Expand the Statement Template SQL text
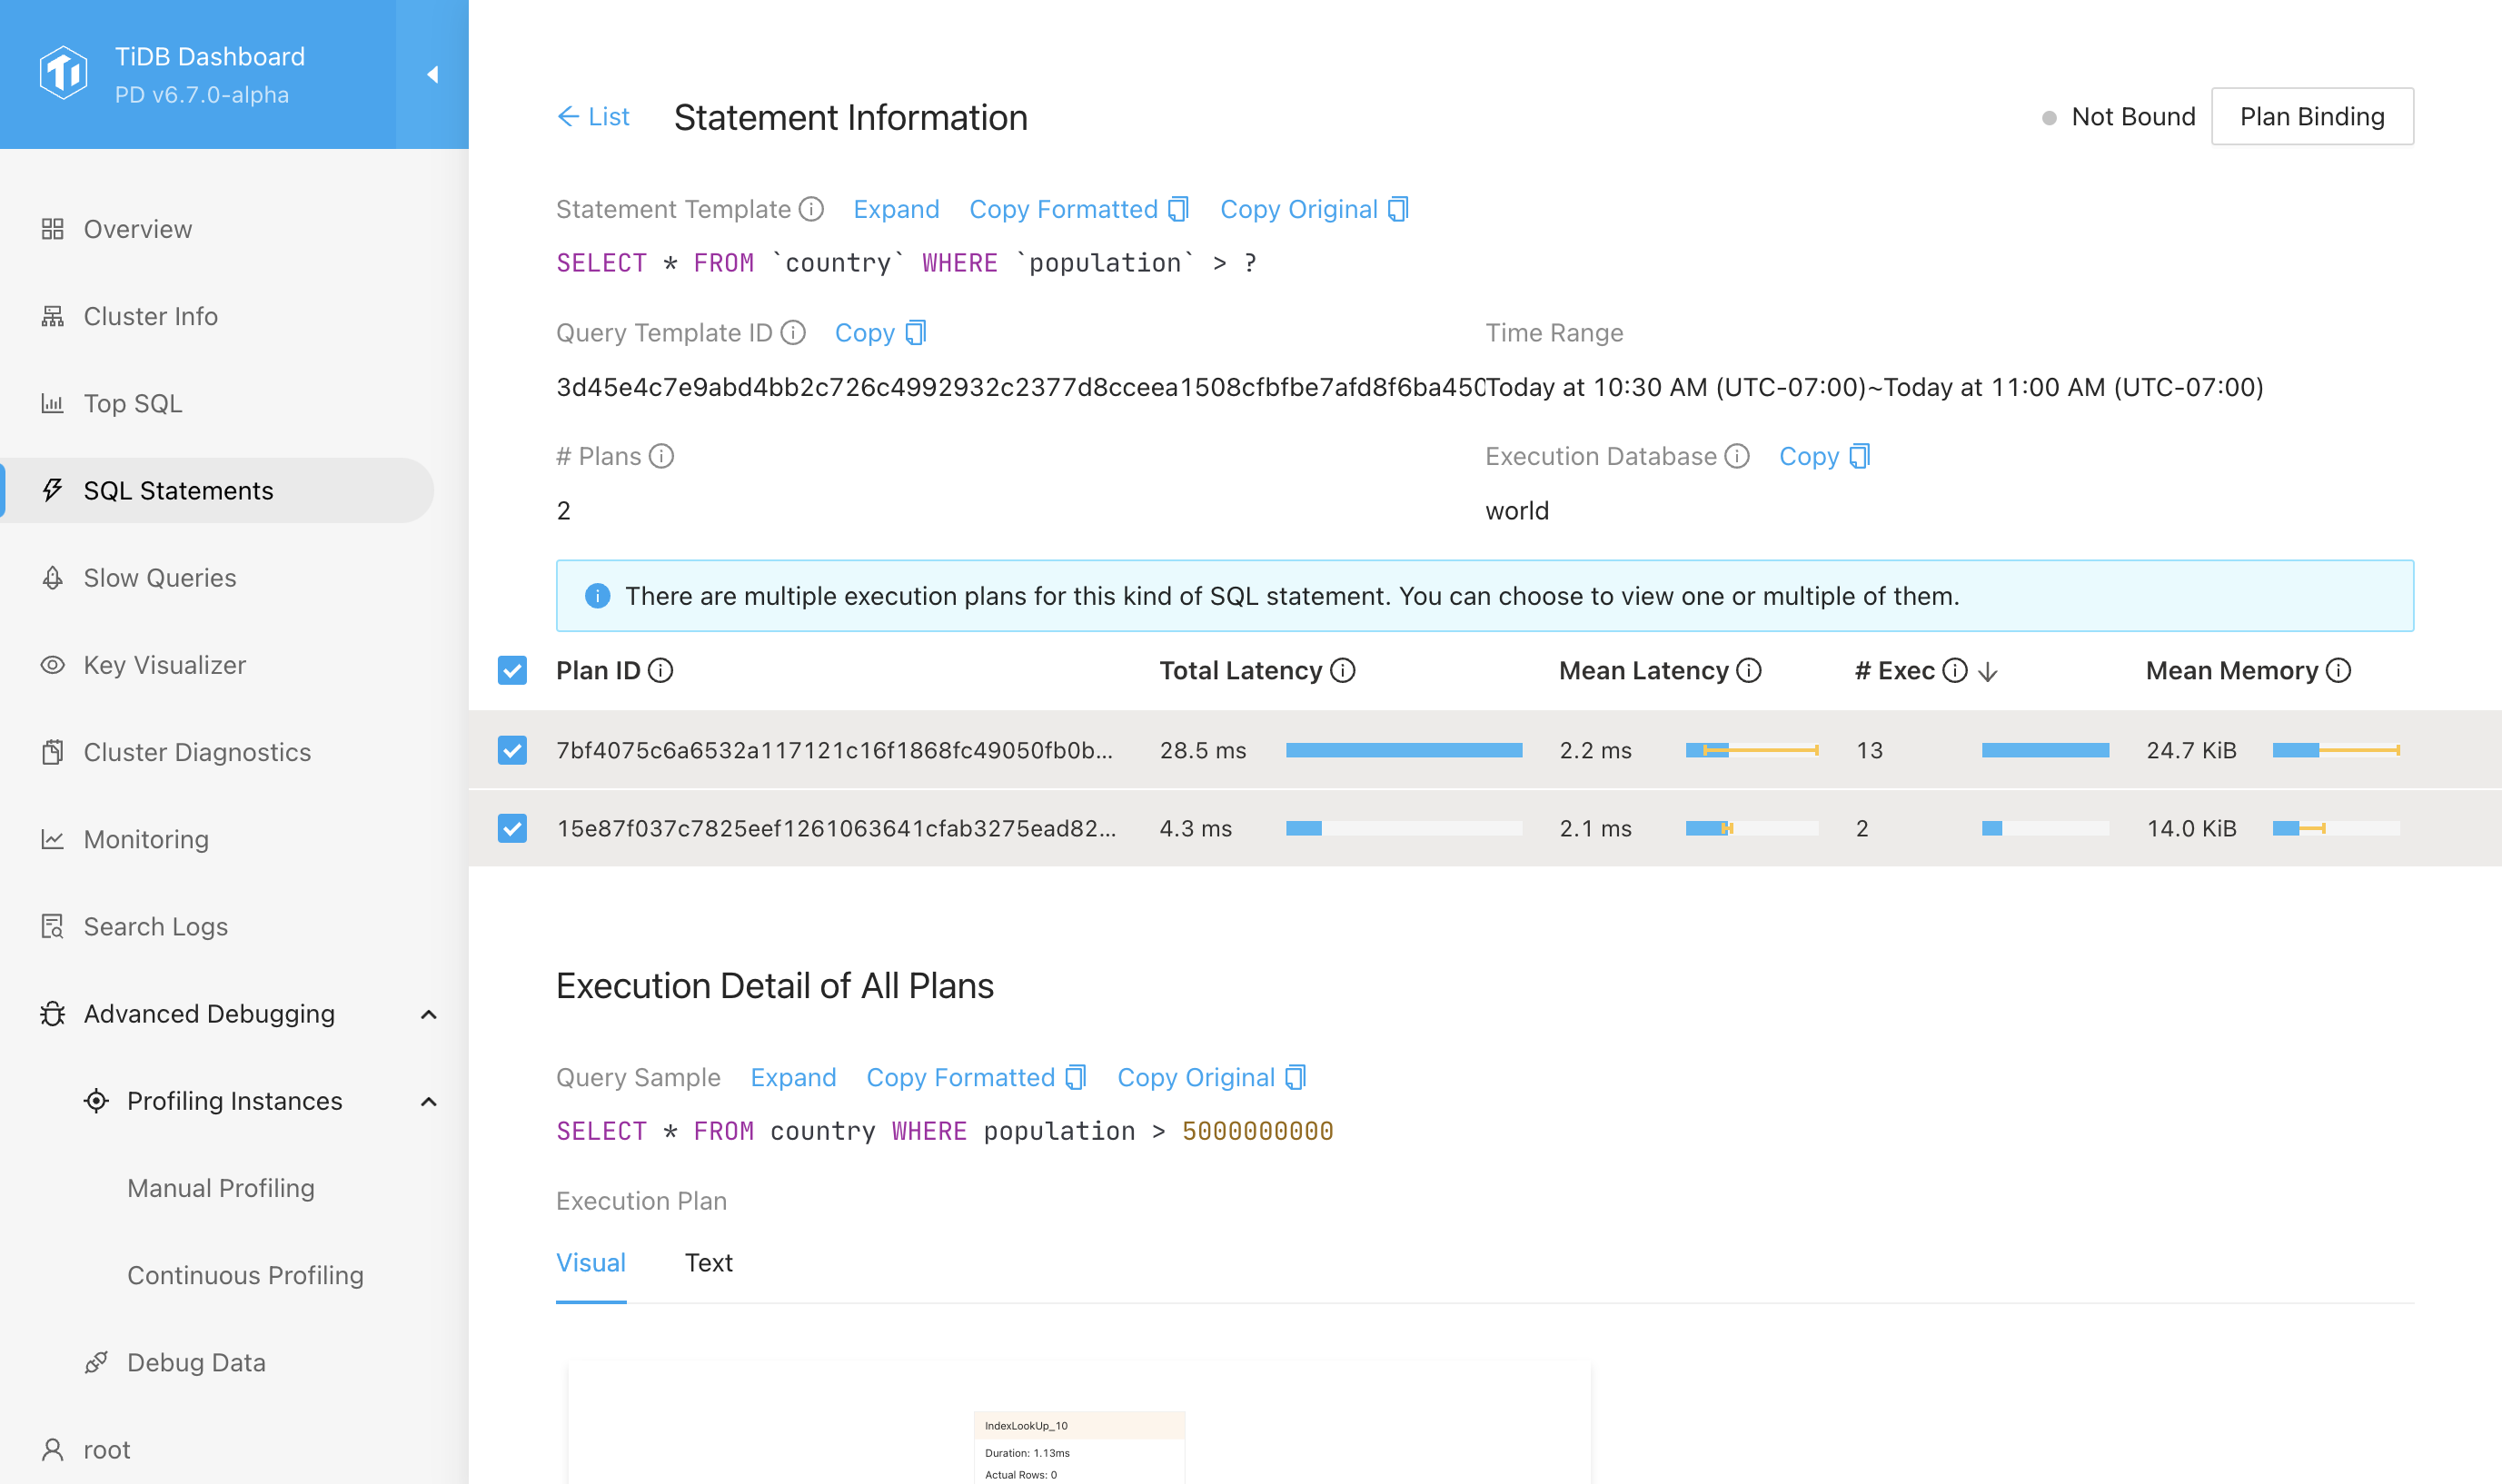 [x=895, y=209]
